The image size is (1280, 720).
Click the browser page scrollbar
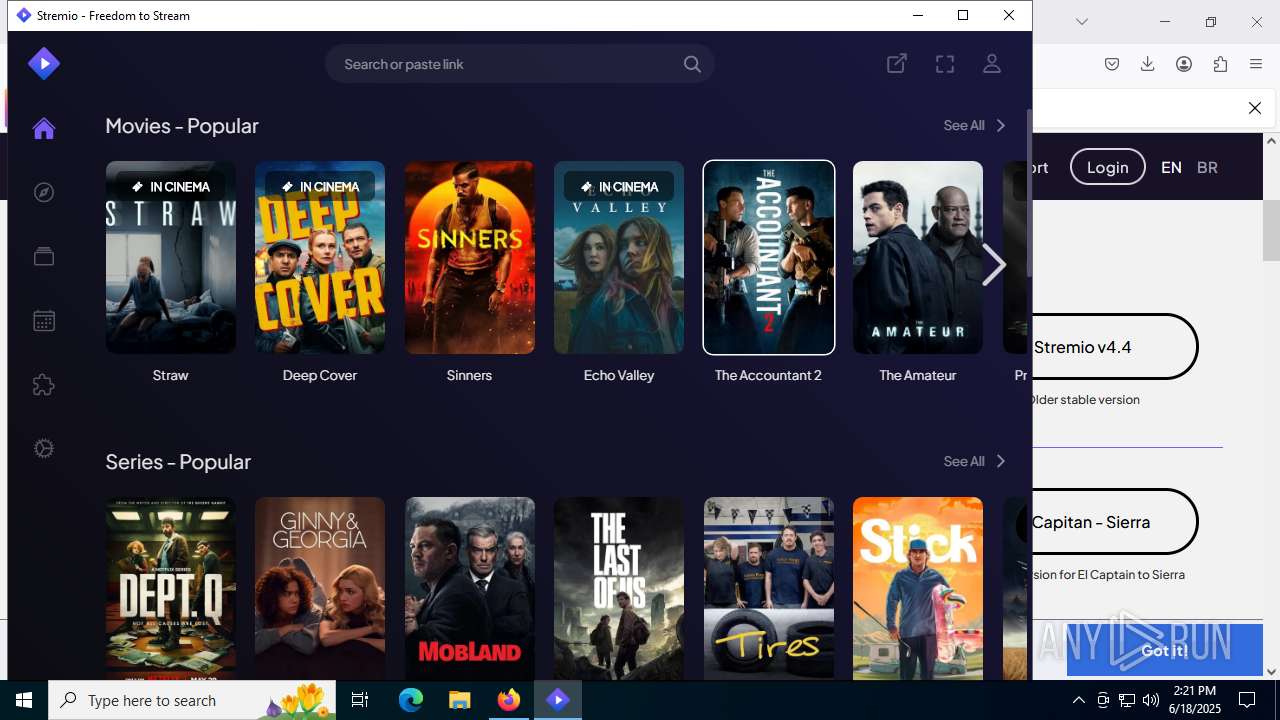(x=1272, y=230)
